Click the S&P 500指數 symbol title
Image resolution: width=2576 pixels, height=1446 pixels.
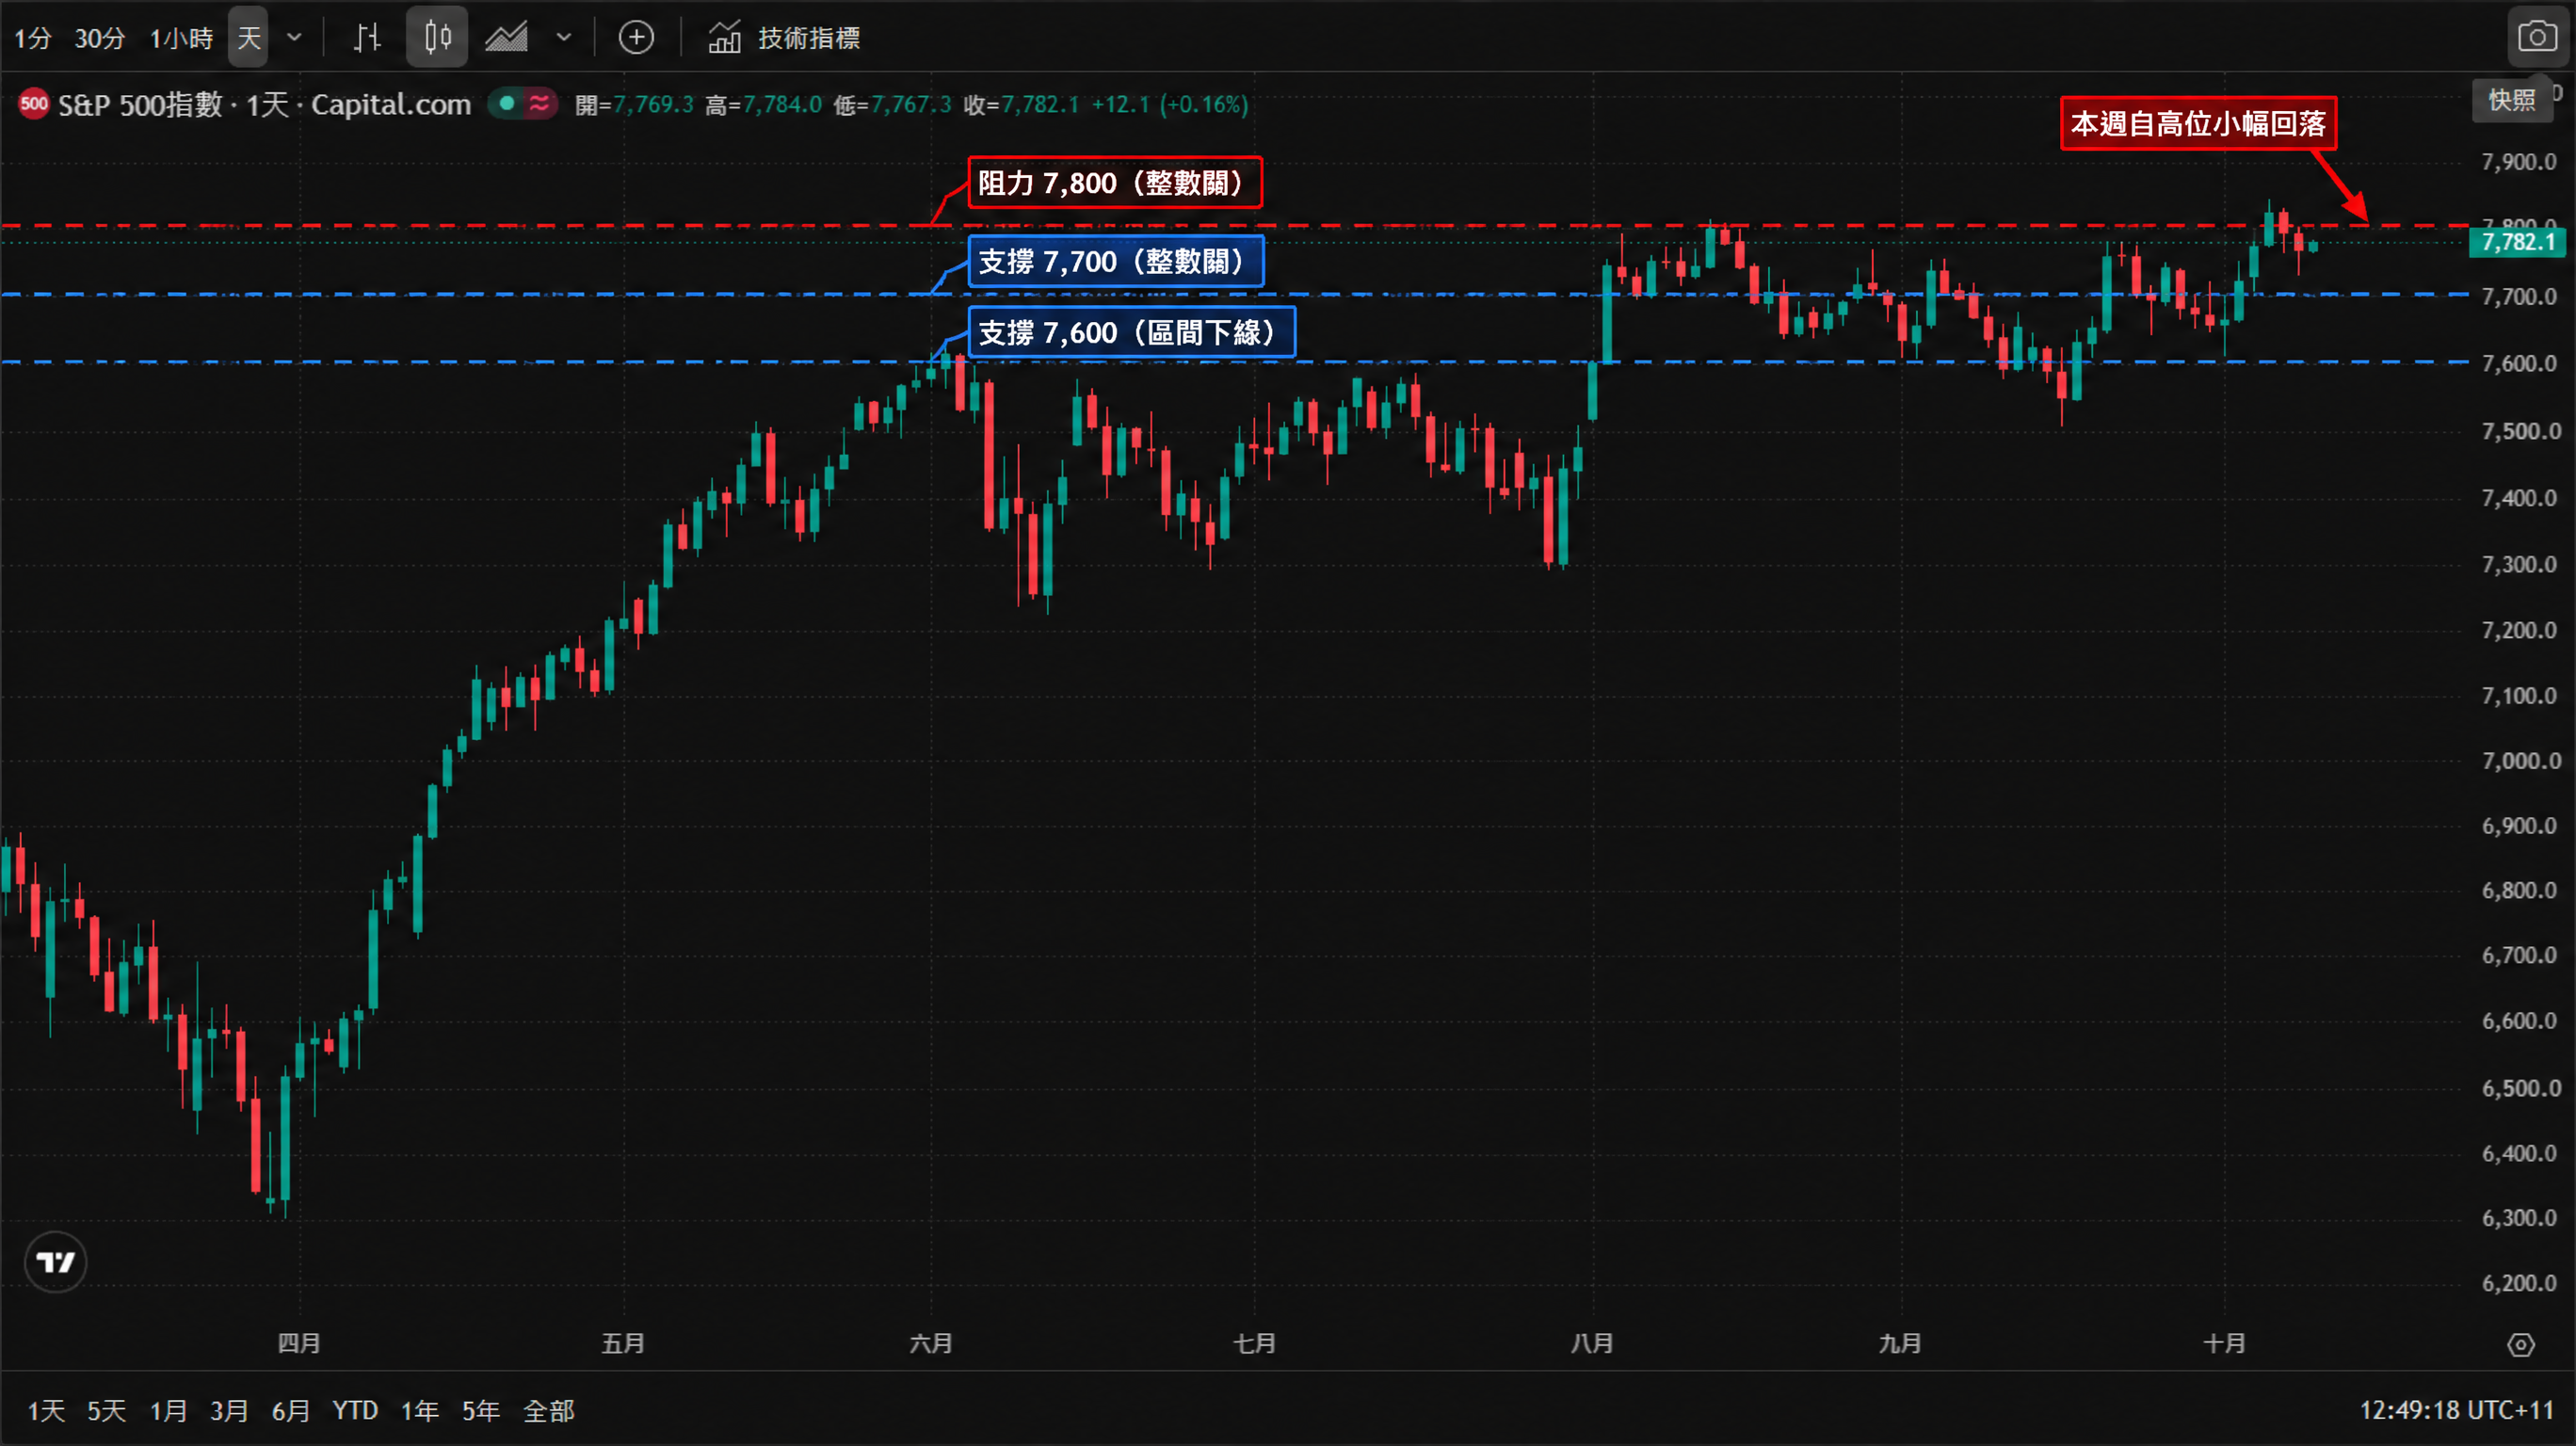(140, 104)
